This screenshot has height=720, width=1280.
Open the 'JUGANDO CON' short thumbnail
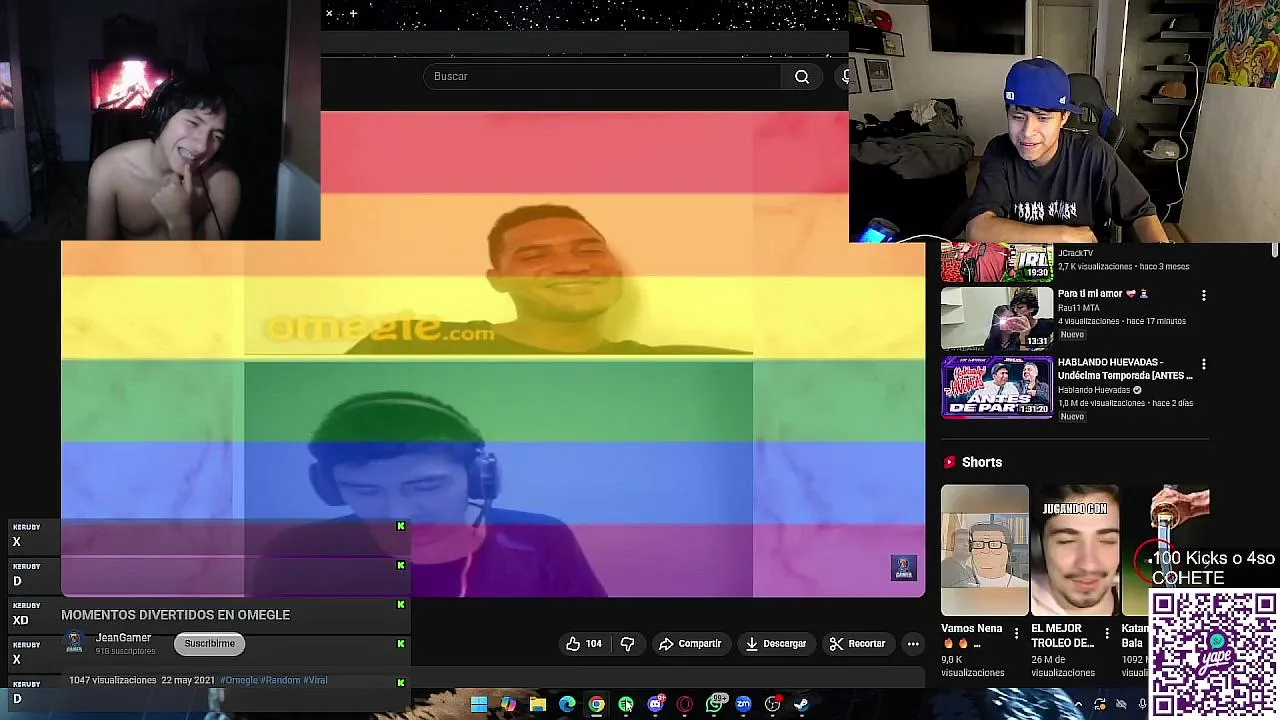click(x=1075, y=550)
